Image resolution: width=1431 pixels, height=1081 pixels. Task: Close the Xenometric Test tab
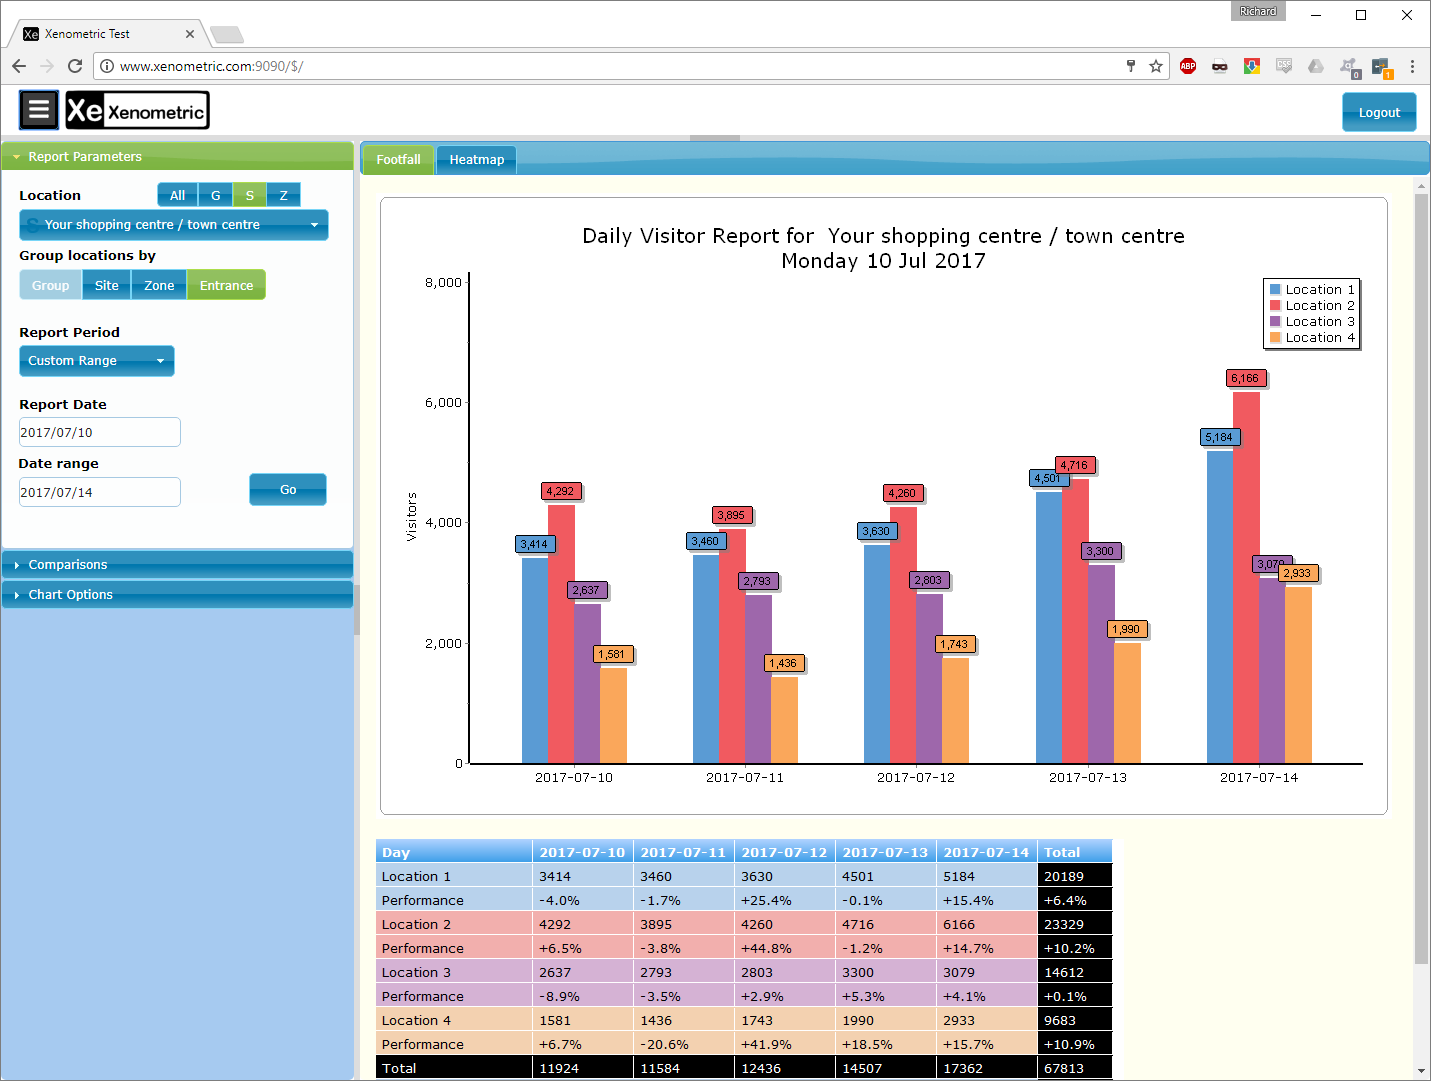(190, 34)
